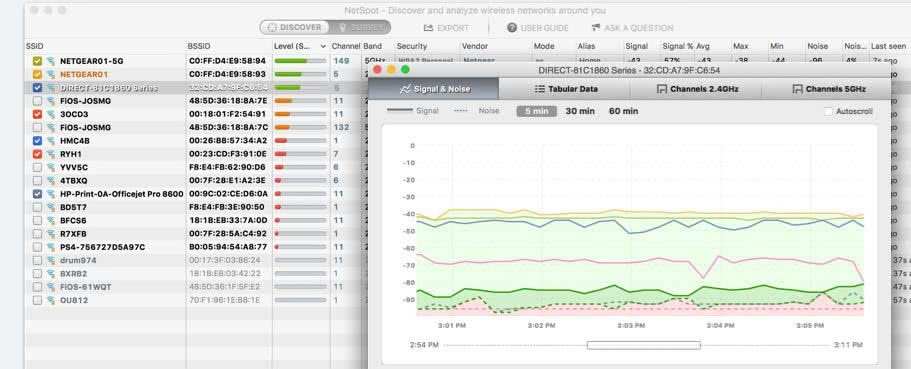Click the timeline range slider handle
911x369 pixels.
[643, 345]
